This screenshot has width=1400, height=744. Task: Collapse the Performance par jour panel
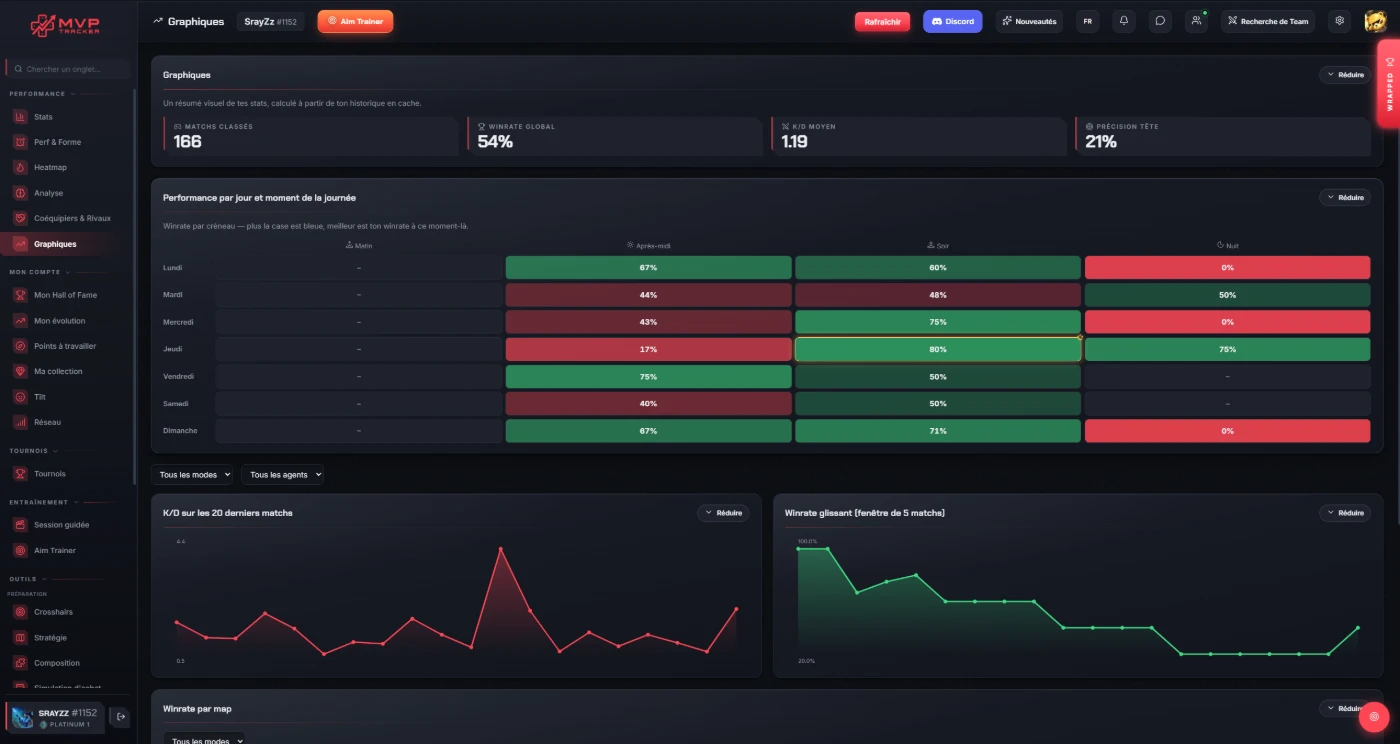pyautogui.click(x=1344, y=197)
